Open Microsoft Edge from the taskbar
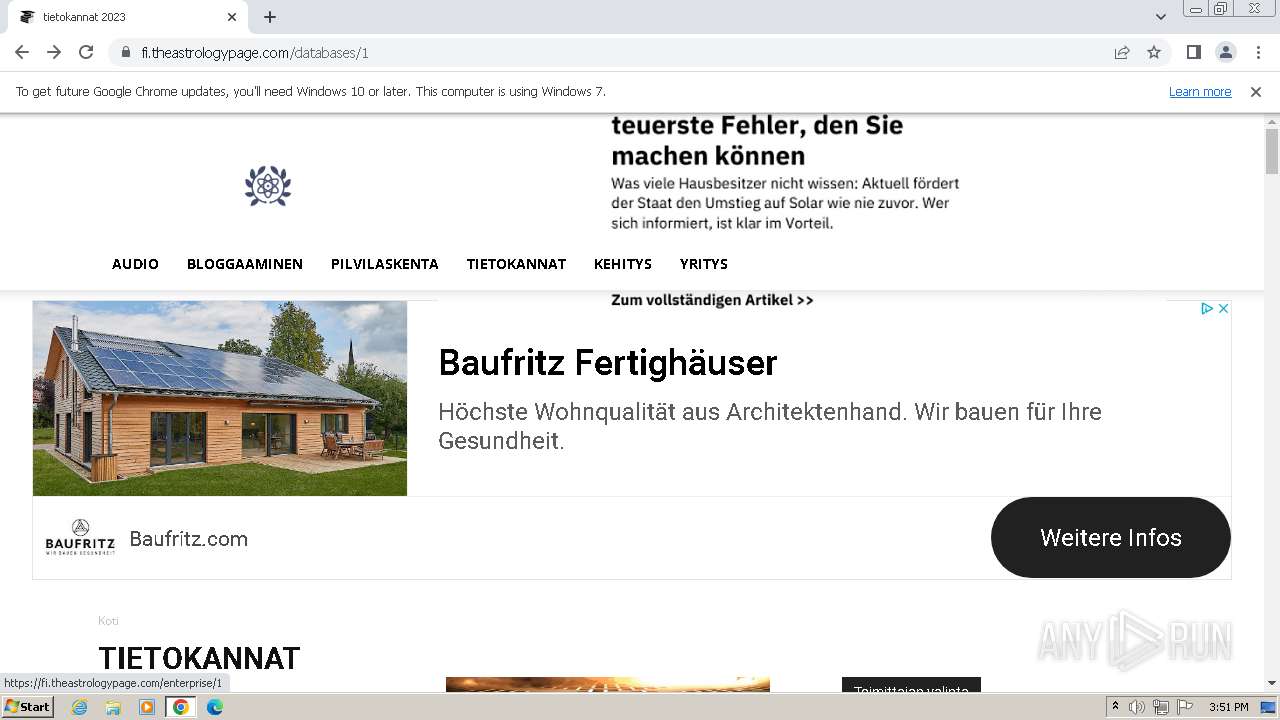Screen dimensions: 1280x720 pos(215,707)
